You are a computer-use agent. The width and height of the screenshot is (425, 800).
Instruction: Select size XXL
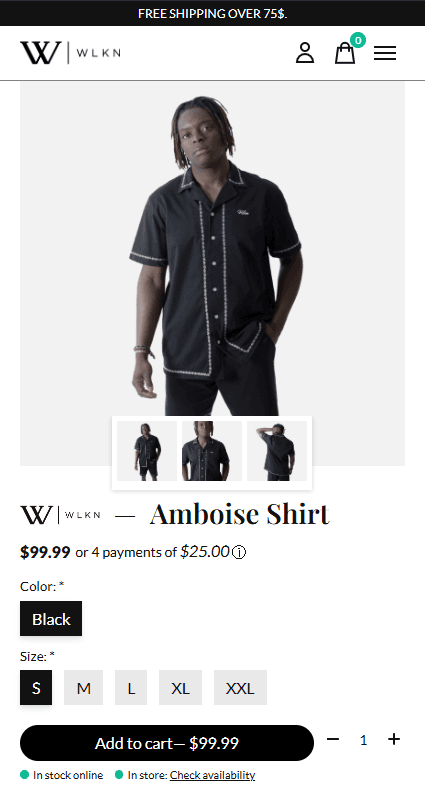pyautogui.click(x=240, y=688)
